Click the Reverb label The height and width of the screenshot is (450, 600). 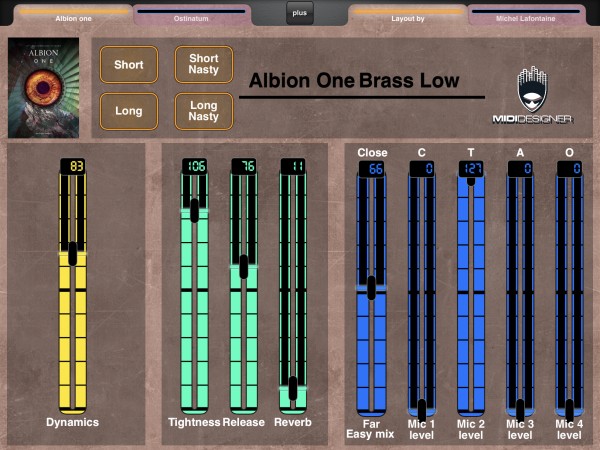(293, 422)
